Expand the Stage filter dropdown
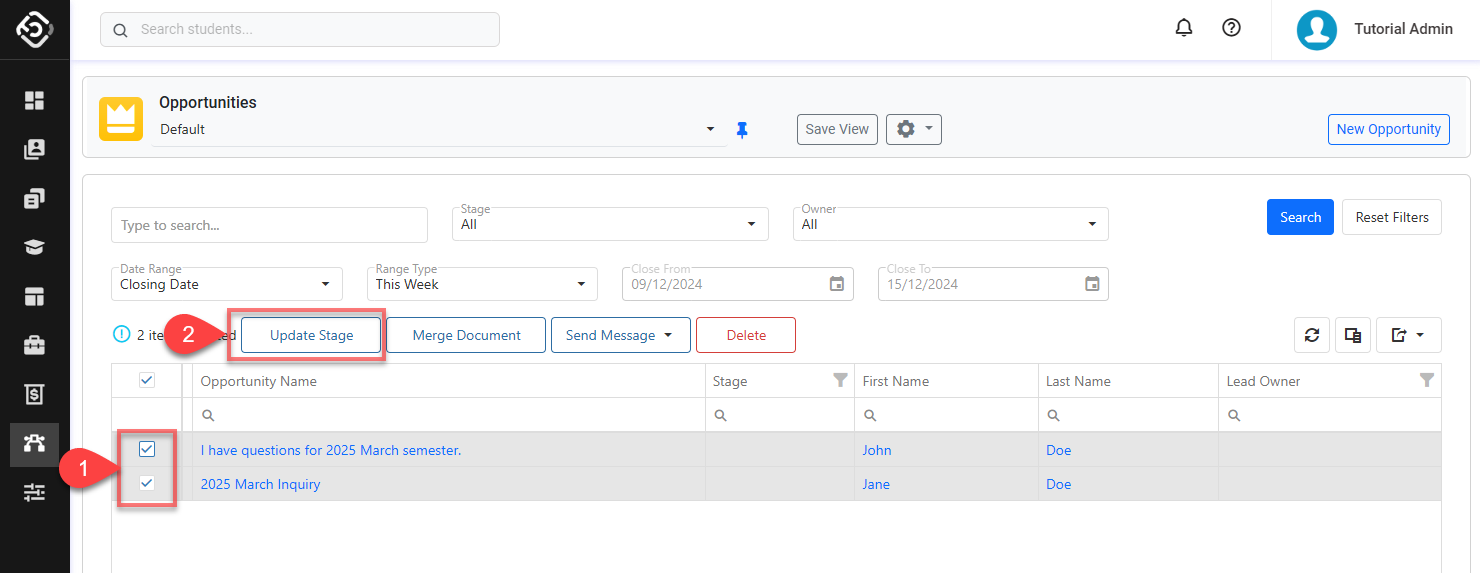Screen dimensions: 1480x573 click(x=612, y=224)
